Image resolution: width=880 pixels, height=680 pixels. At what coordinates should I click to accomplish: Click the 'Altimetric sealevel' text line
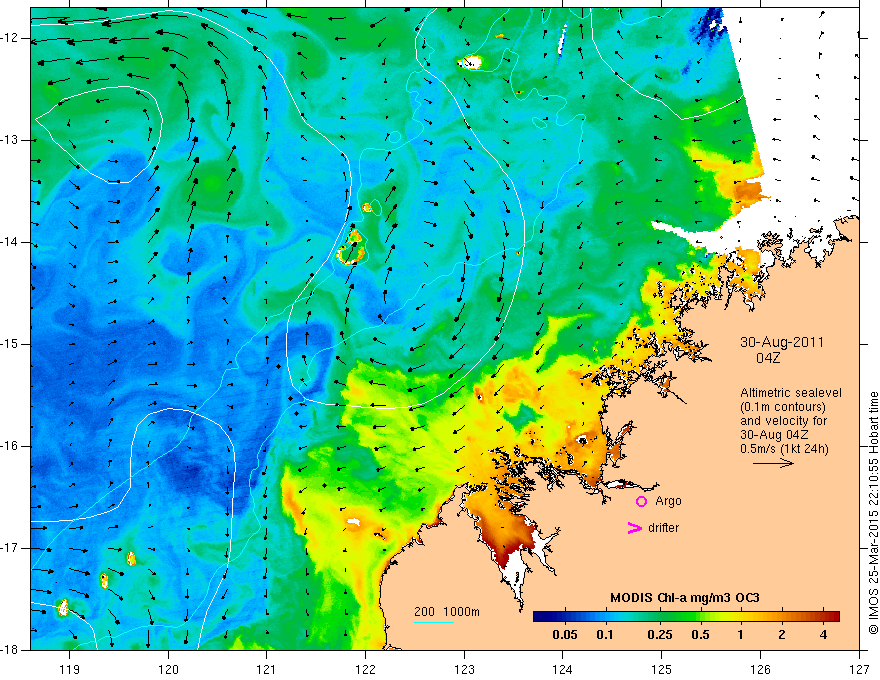791,393
